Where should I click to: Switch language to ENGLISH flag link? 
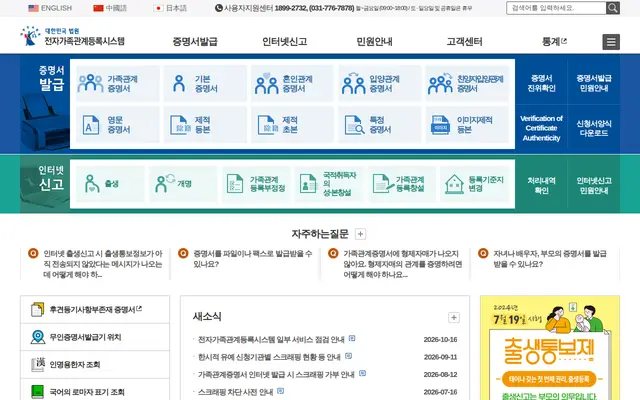point(50,8)
